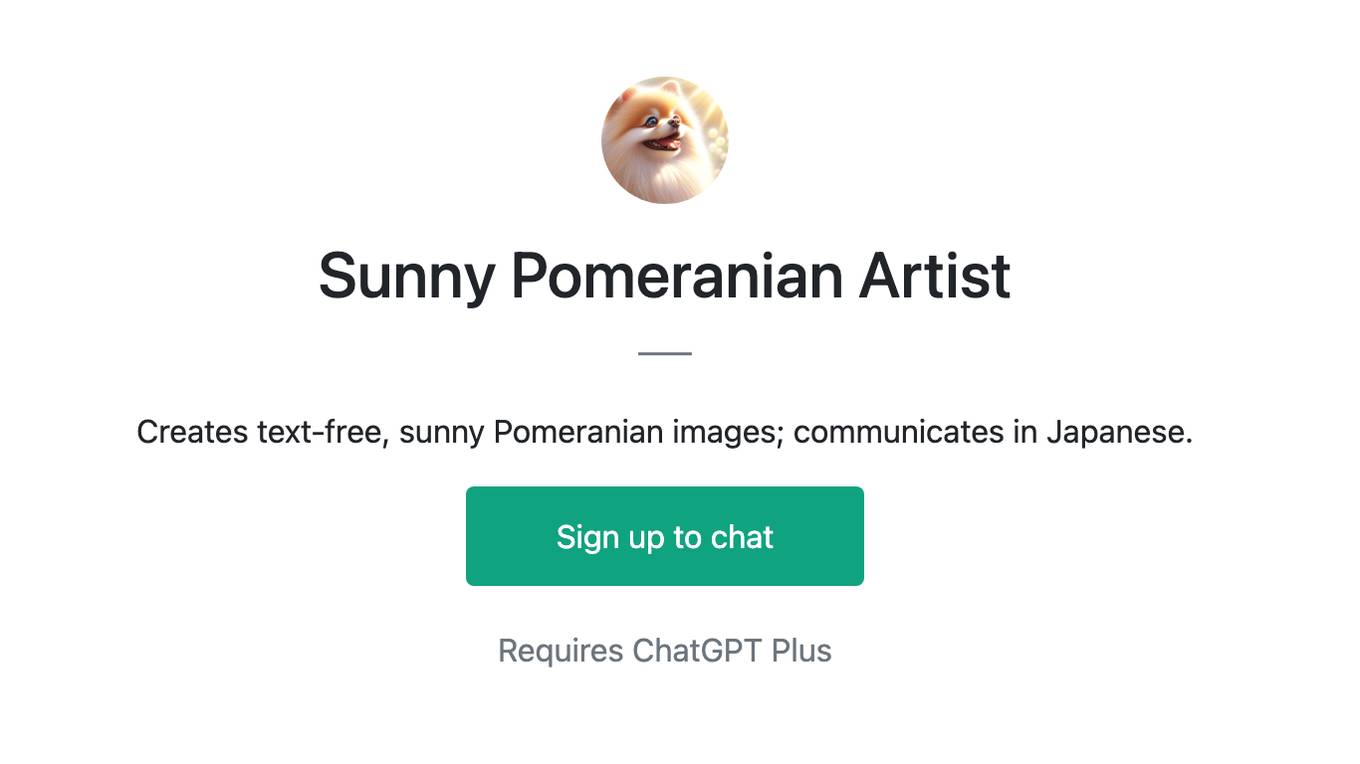Click the dog's open mouth in the avatar
Image resolution: width=1360 pixels, height=764 pixels.
coord(663,143)
